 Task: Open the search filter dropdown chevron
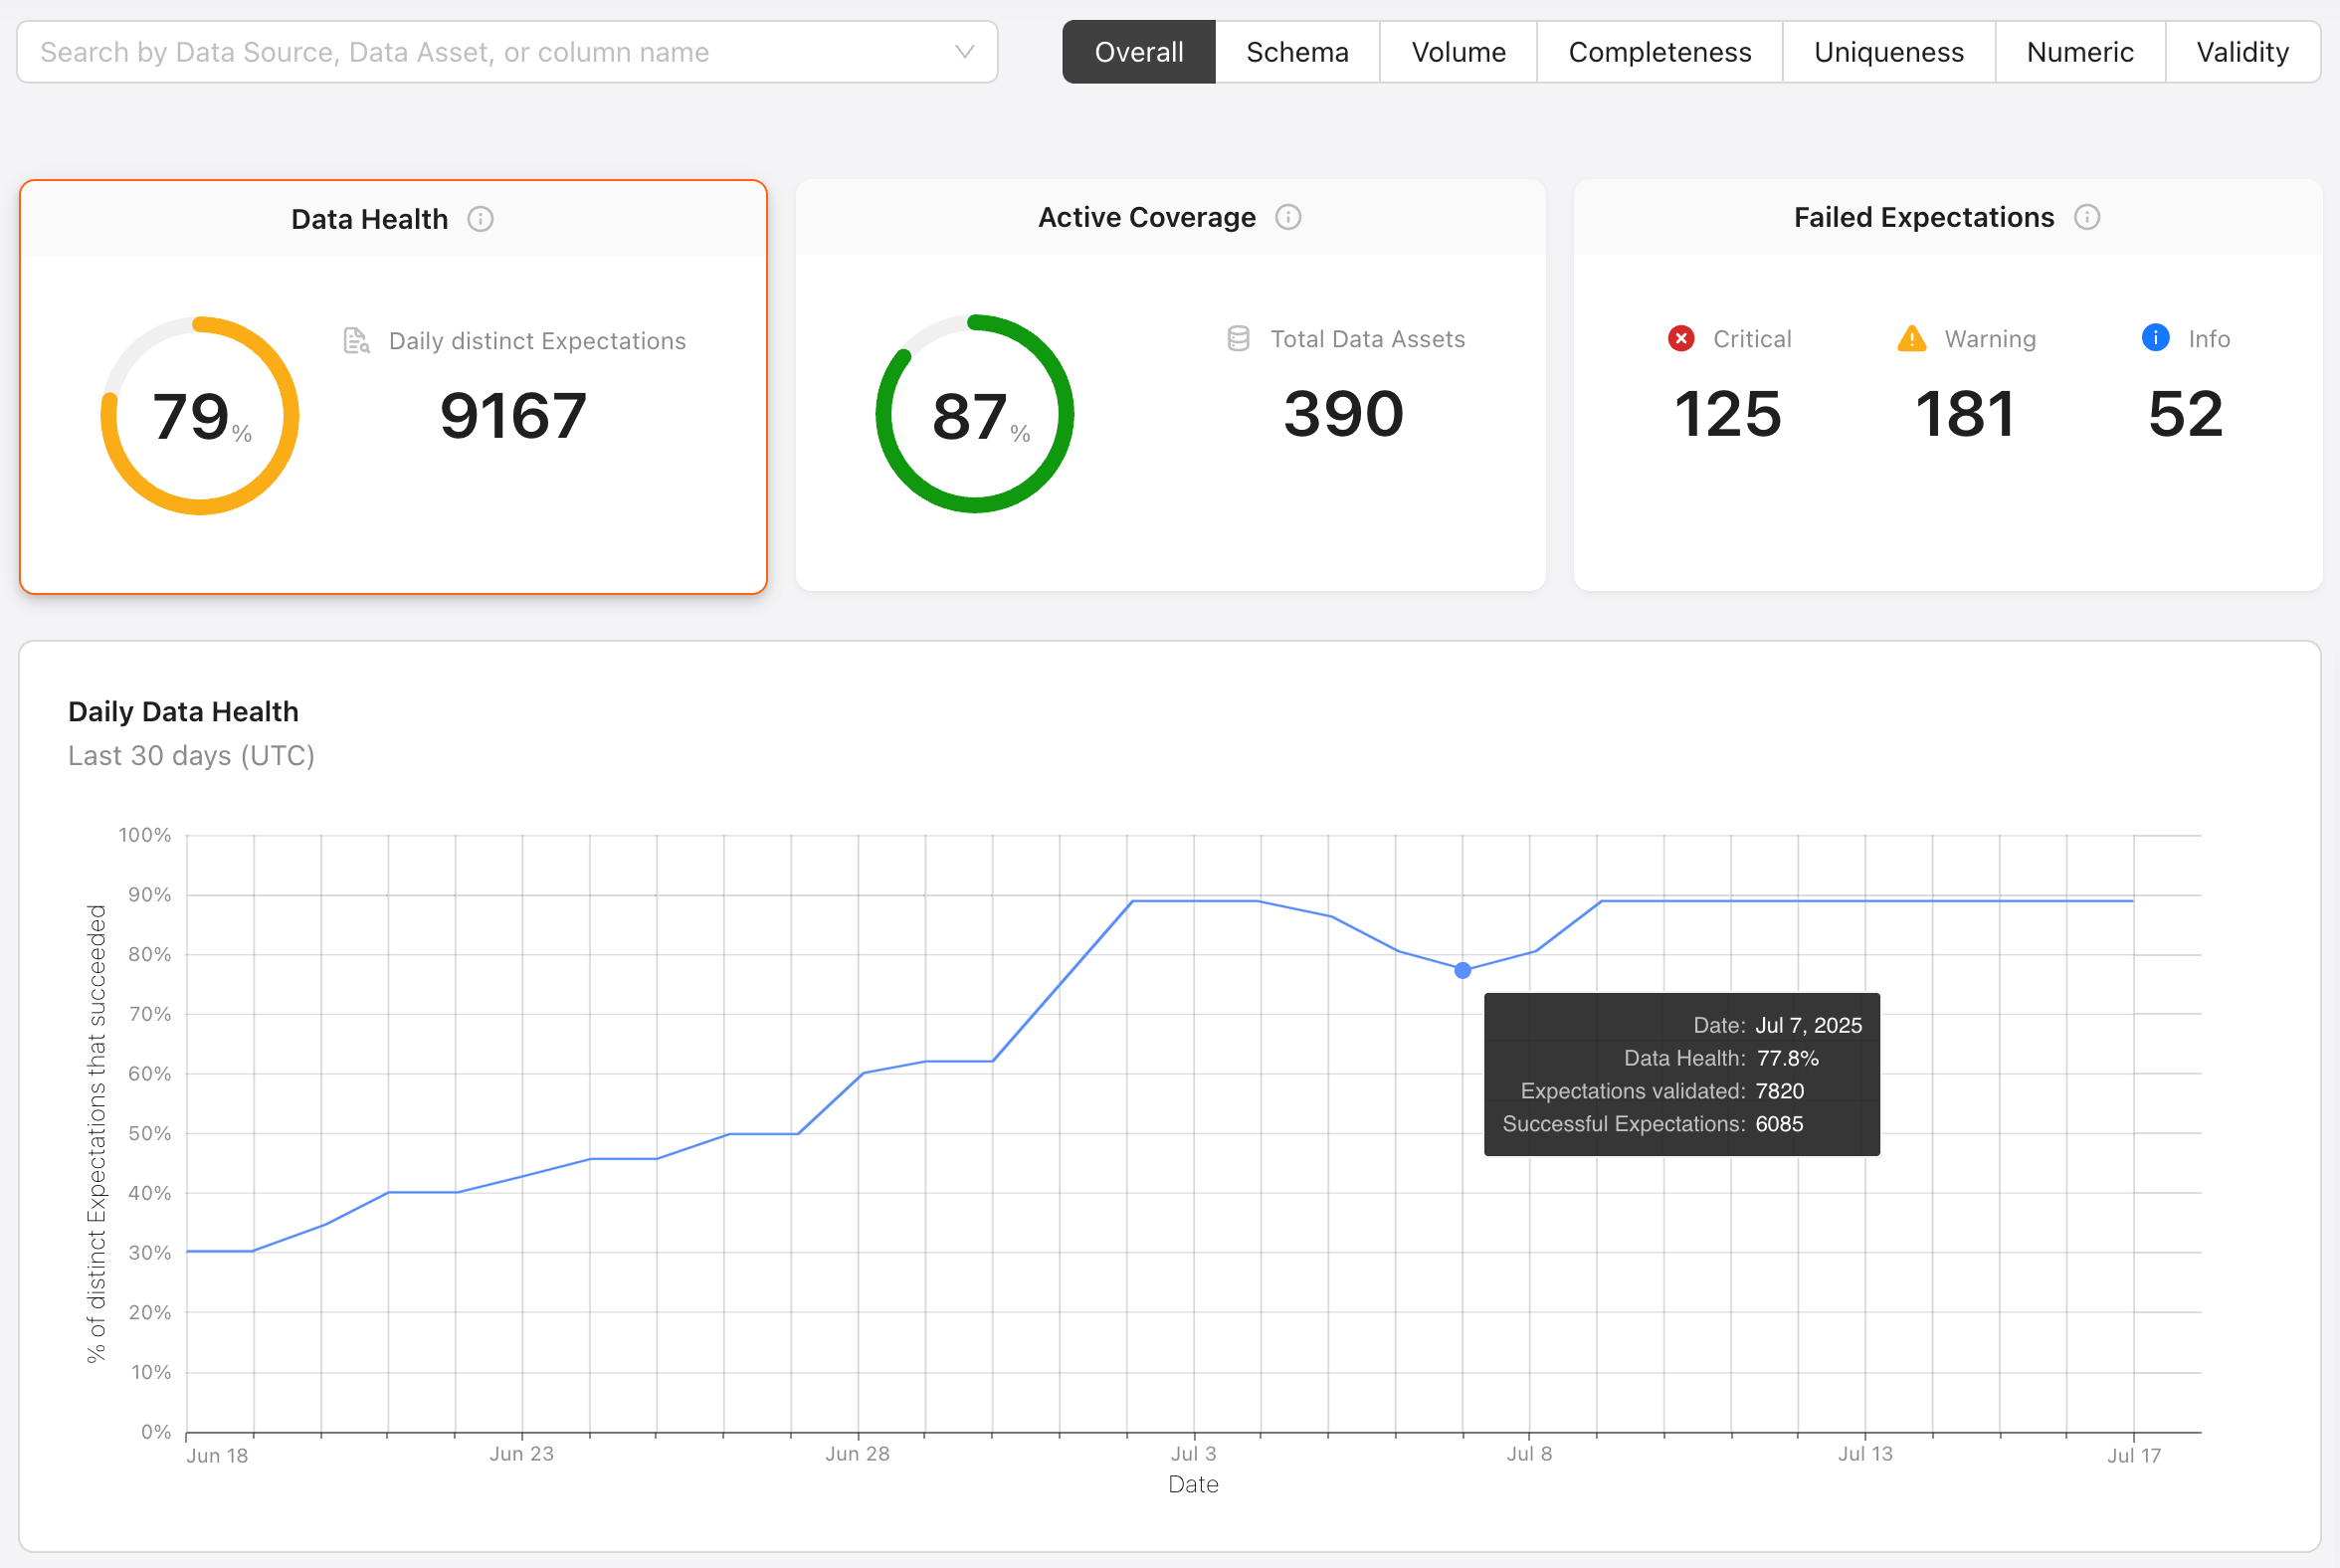[963, 51]
